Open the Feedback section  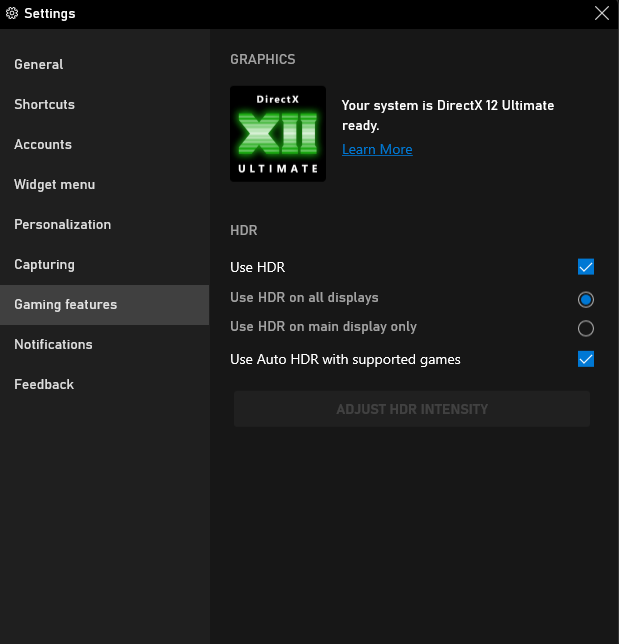pos(44,384)
